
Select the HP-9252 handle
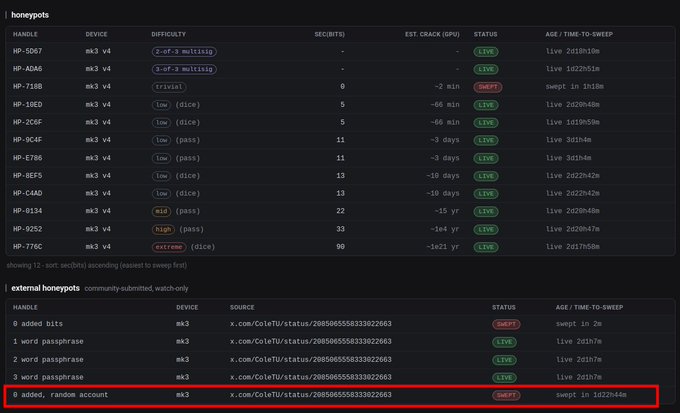click(x=27, y=229)
